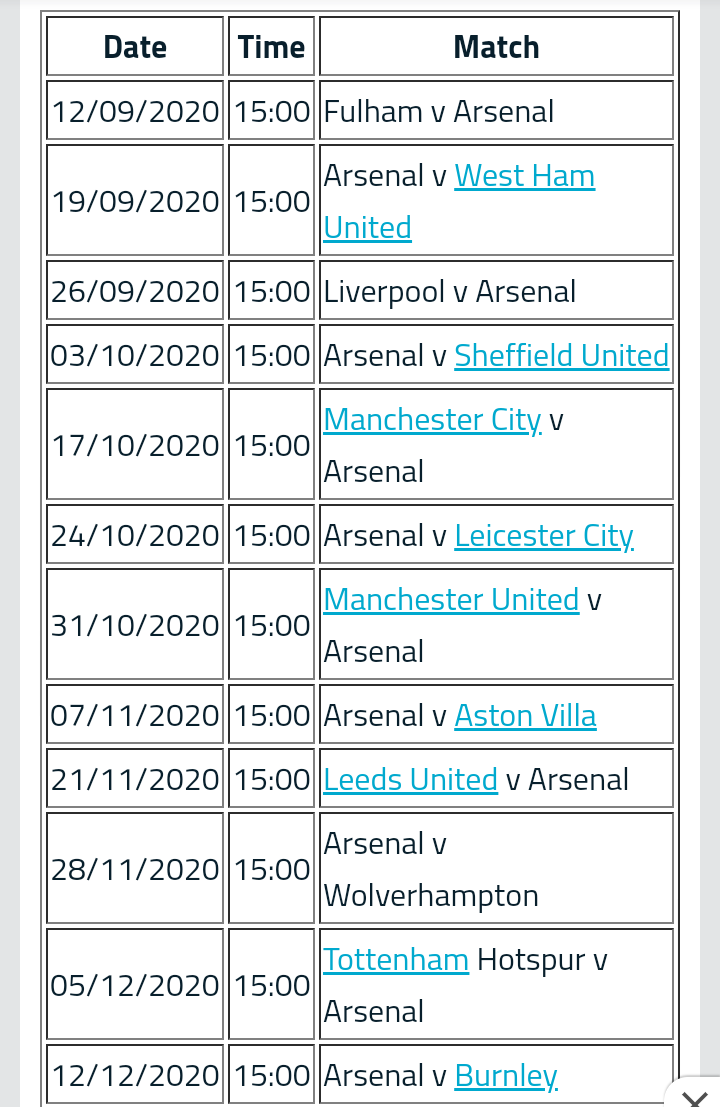Click the Tottenham link
The width and height of the screenshot is (720, 1107).
396,960
